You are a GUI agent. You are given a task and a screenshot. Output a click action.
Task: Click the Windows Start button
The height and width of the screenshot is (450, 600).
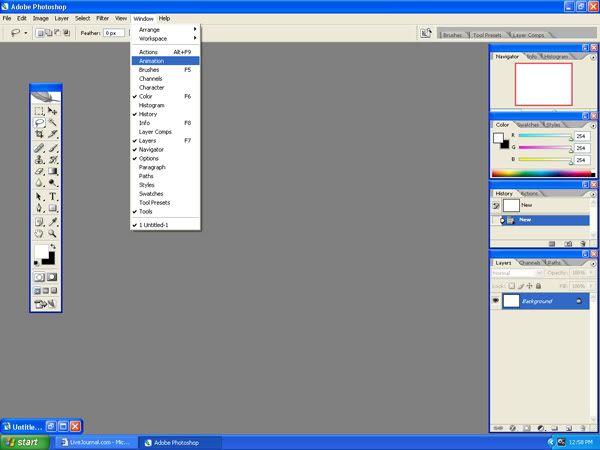(25, 442)
